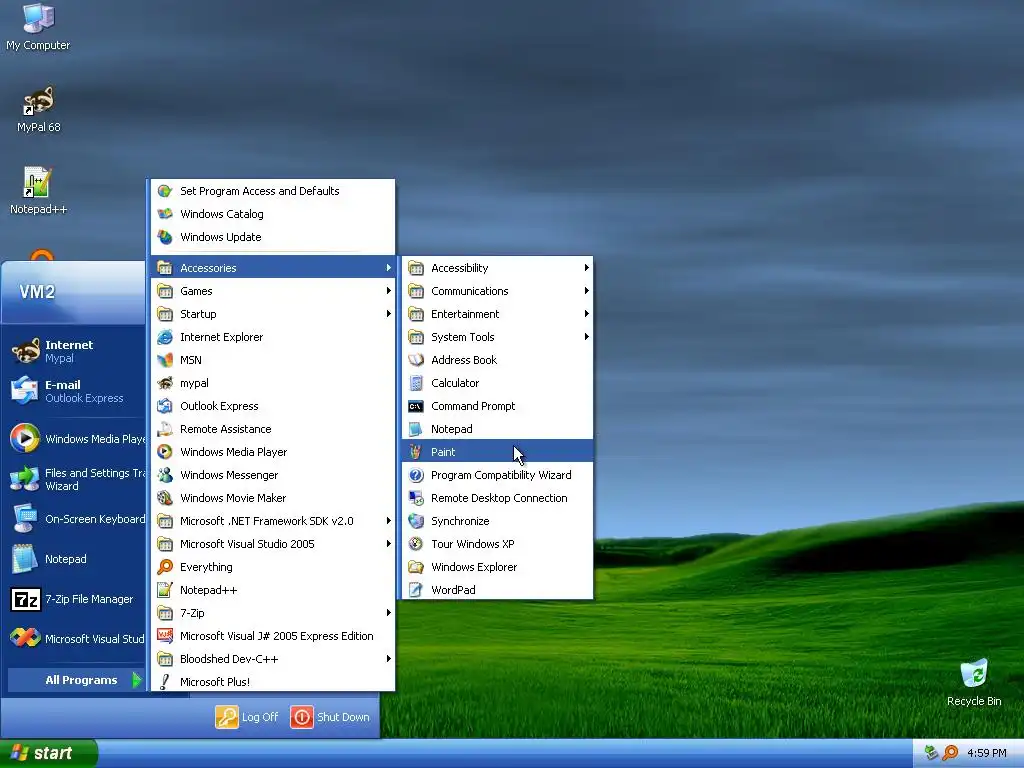Screen dimensions: 1024x768
Task: Click the Windows Messenger icon
Action: click(165, 475)
